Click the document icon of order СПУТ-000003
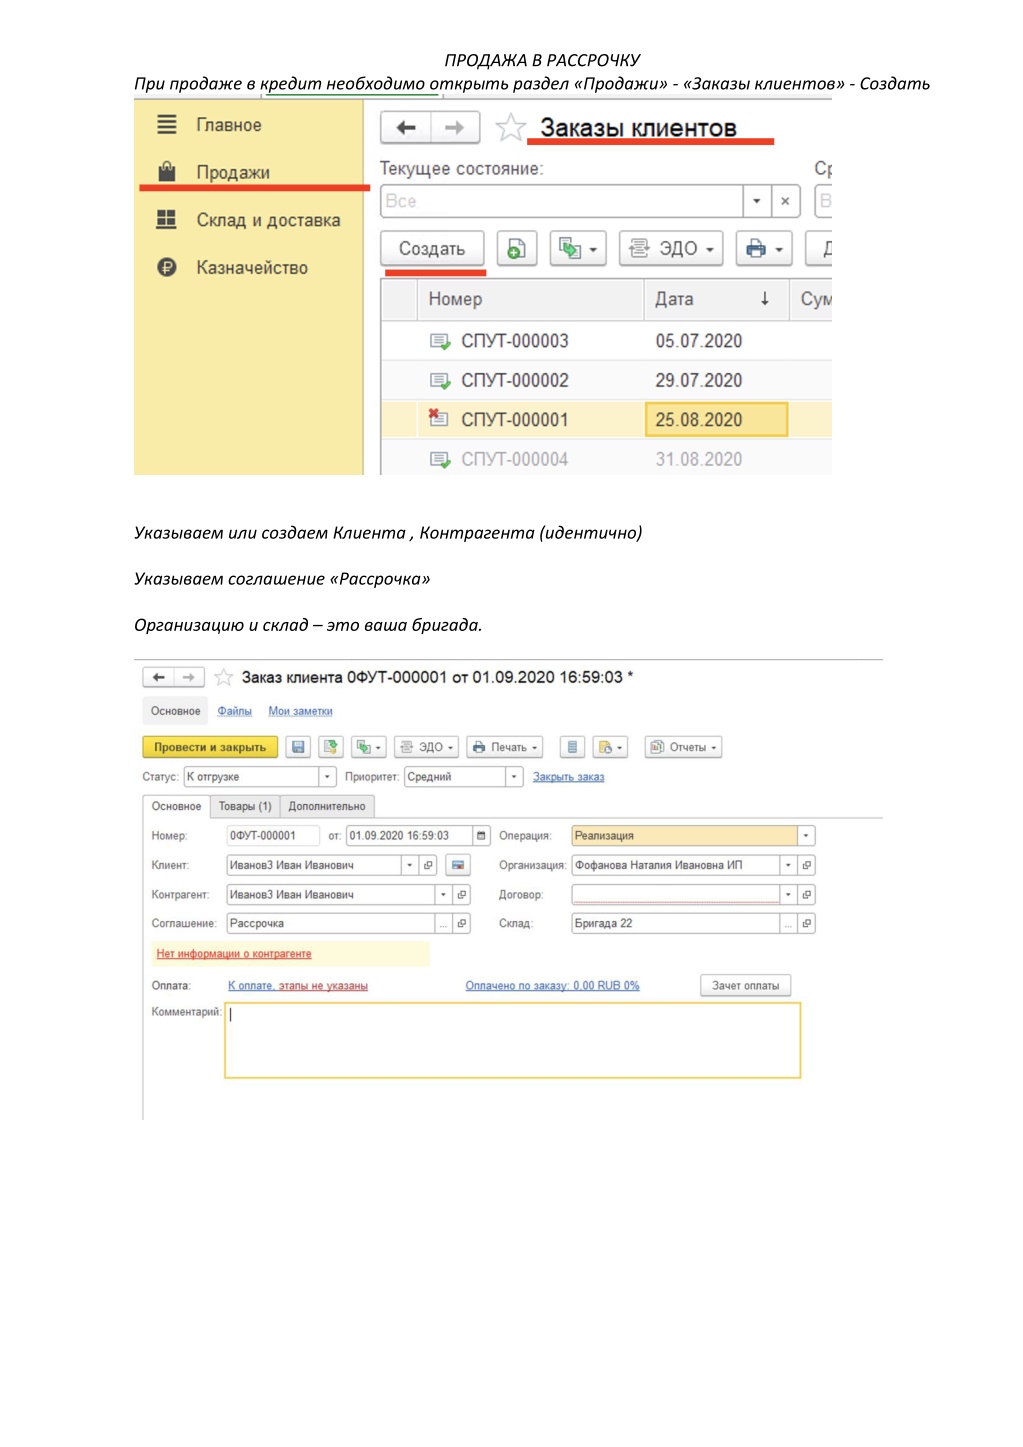The image size is (1023, 1447). [x=440, y=341]
